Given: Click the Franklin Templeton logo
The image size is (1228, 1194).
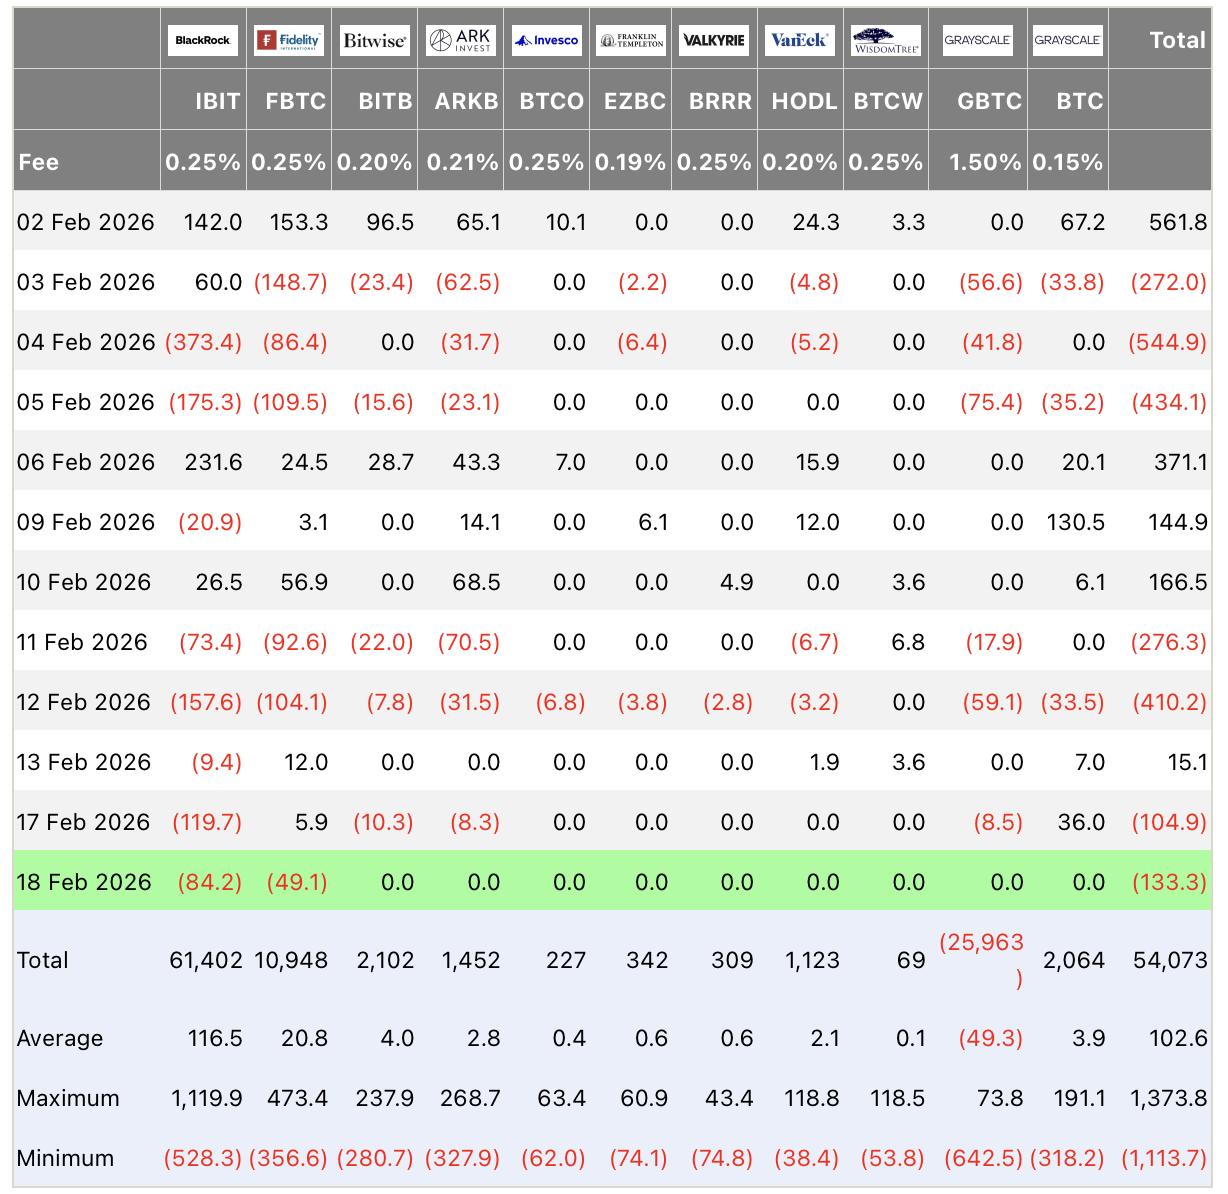Looking at the screenshot, I should click(x=631, y=40).
